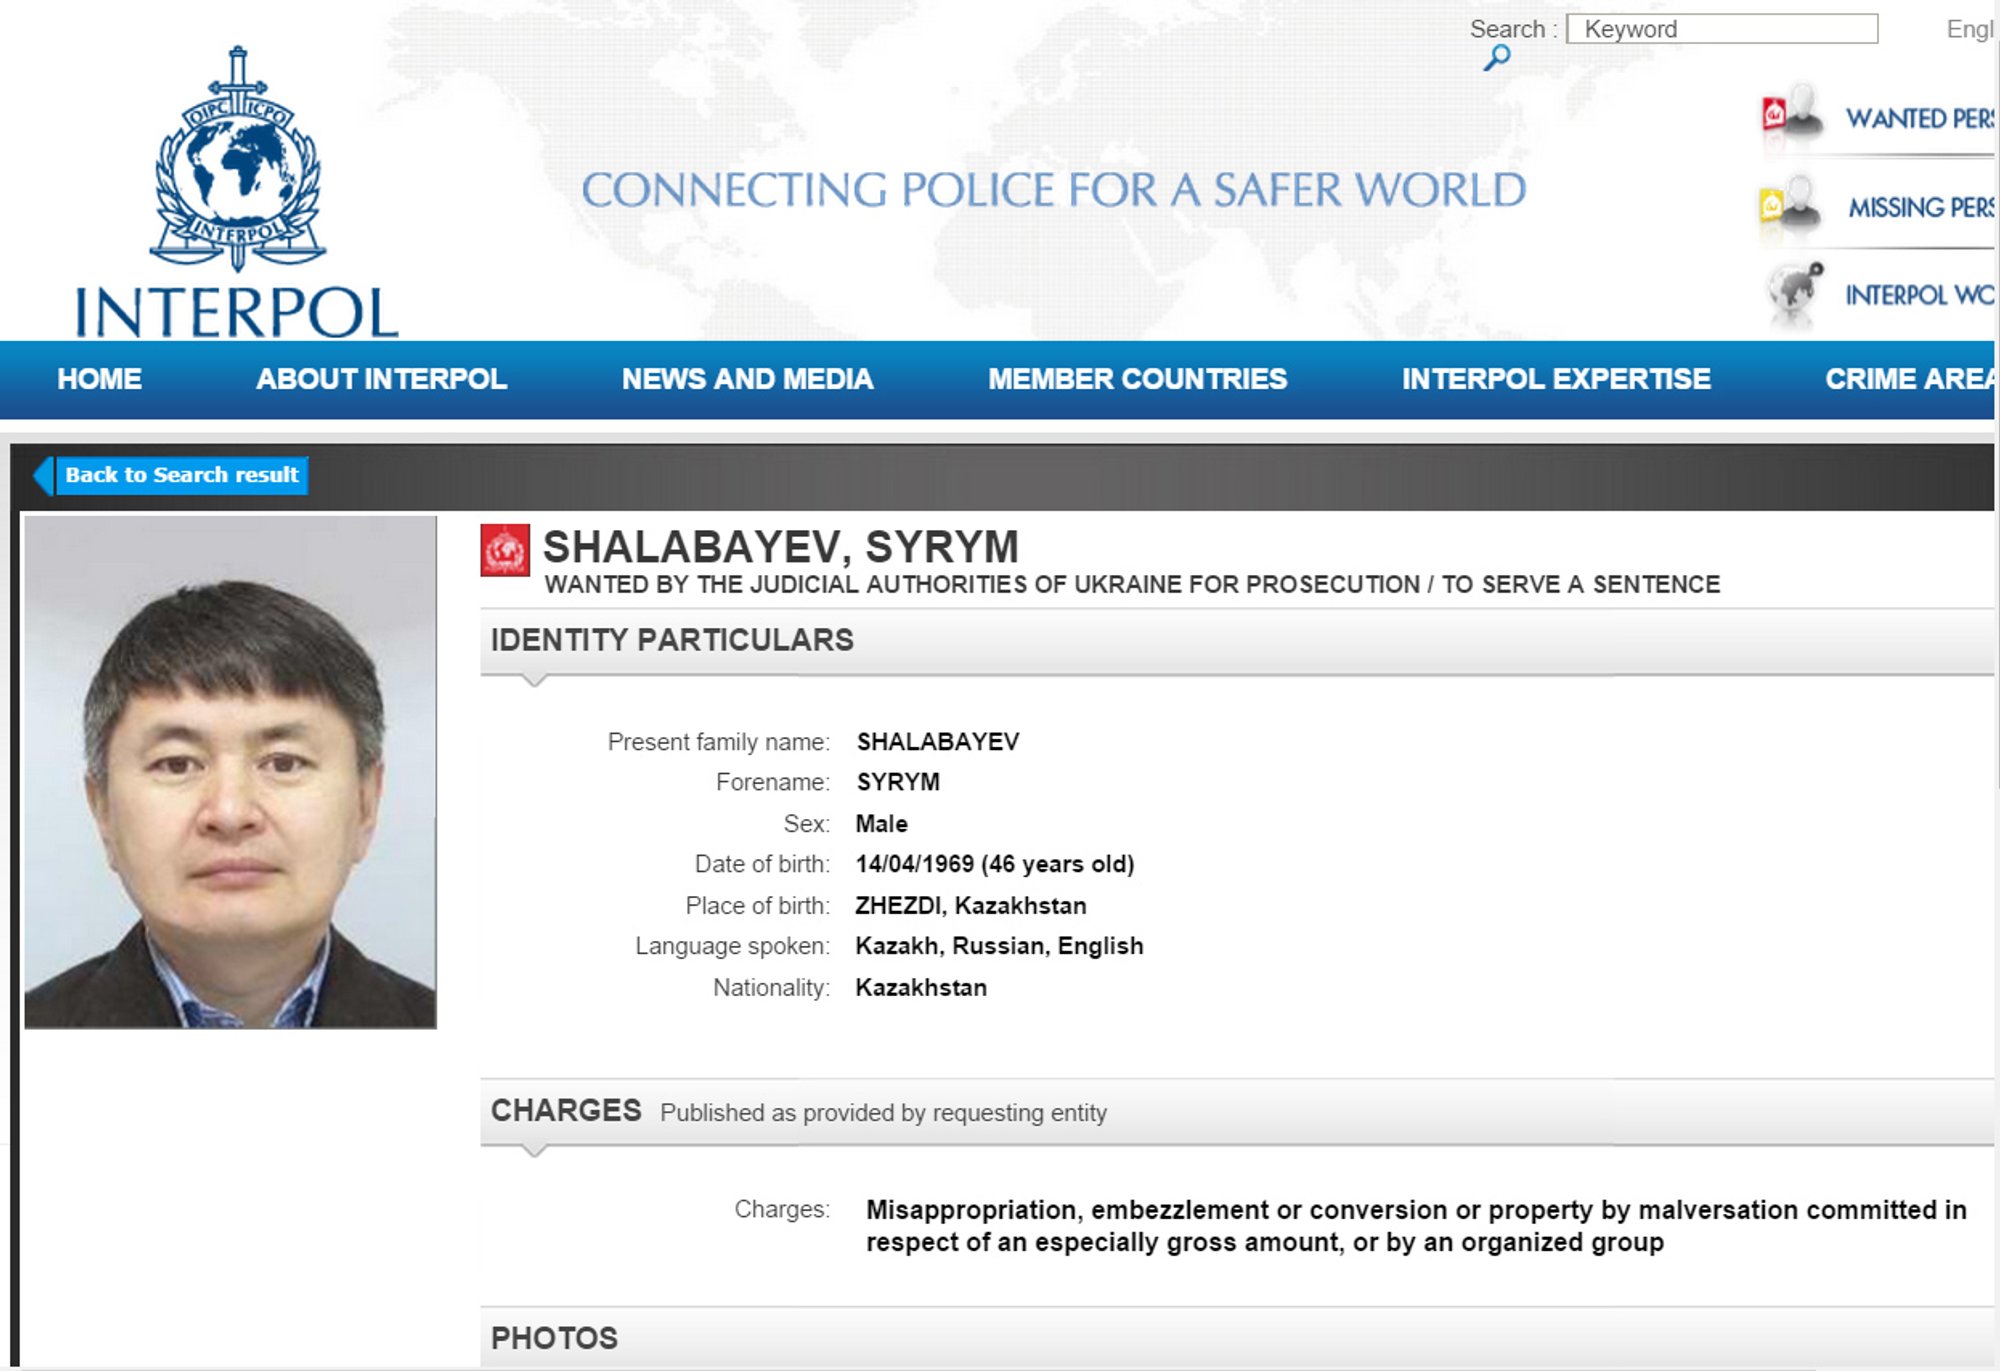The width and height of the screenshot is (2000, 1371).
Task: Open the Crime Areas menu
Action: [x=1907, y=379]
